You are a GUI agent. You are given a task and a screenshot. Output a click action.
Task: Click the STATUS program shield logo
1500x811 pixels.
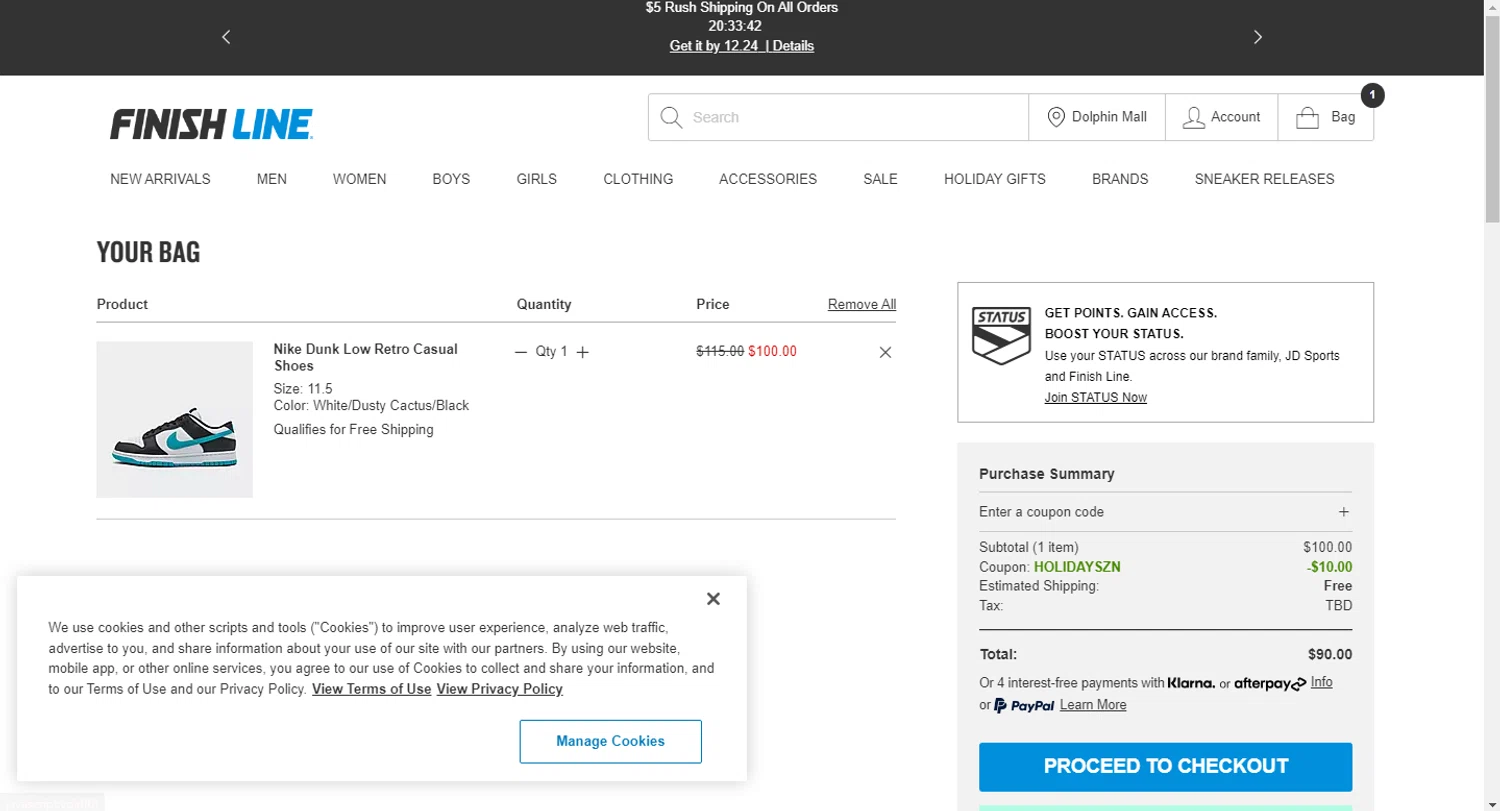(1001, 337)
